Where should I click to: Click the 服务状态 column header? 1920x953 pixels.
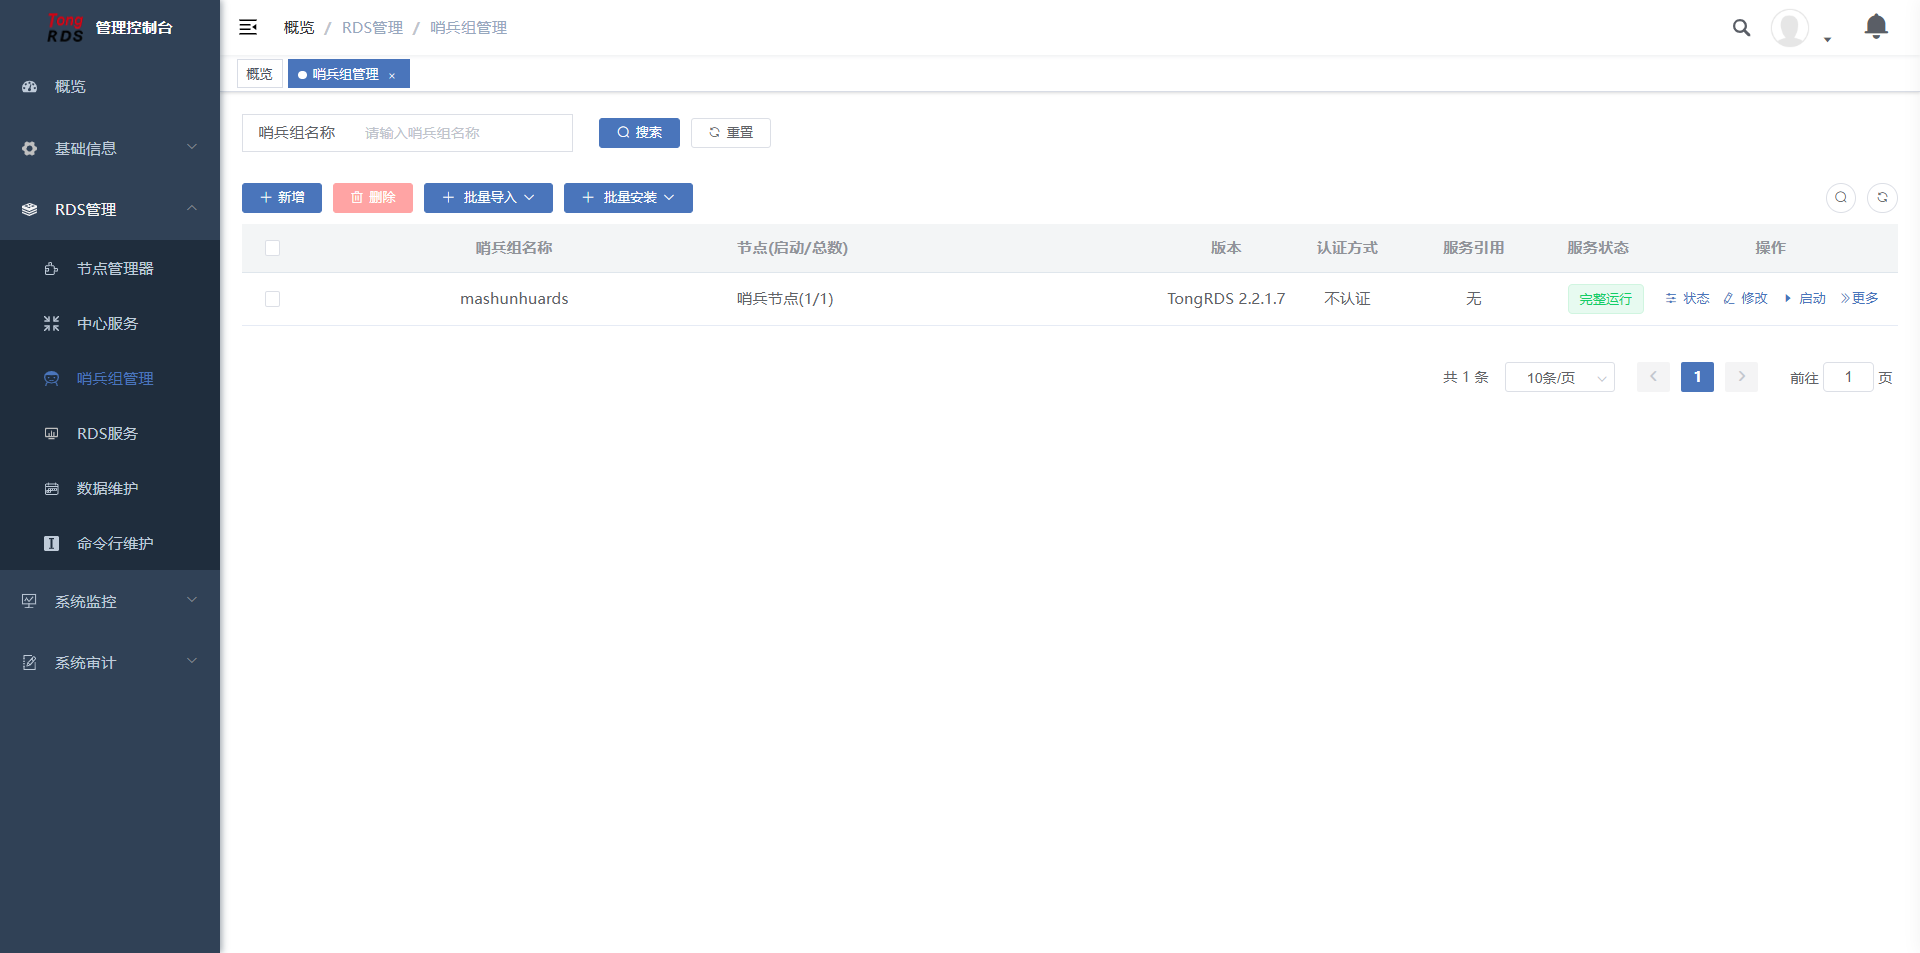click(x=1598, y=248)
